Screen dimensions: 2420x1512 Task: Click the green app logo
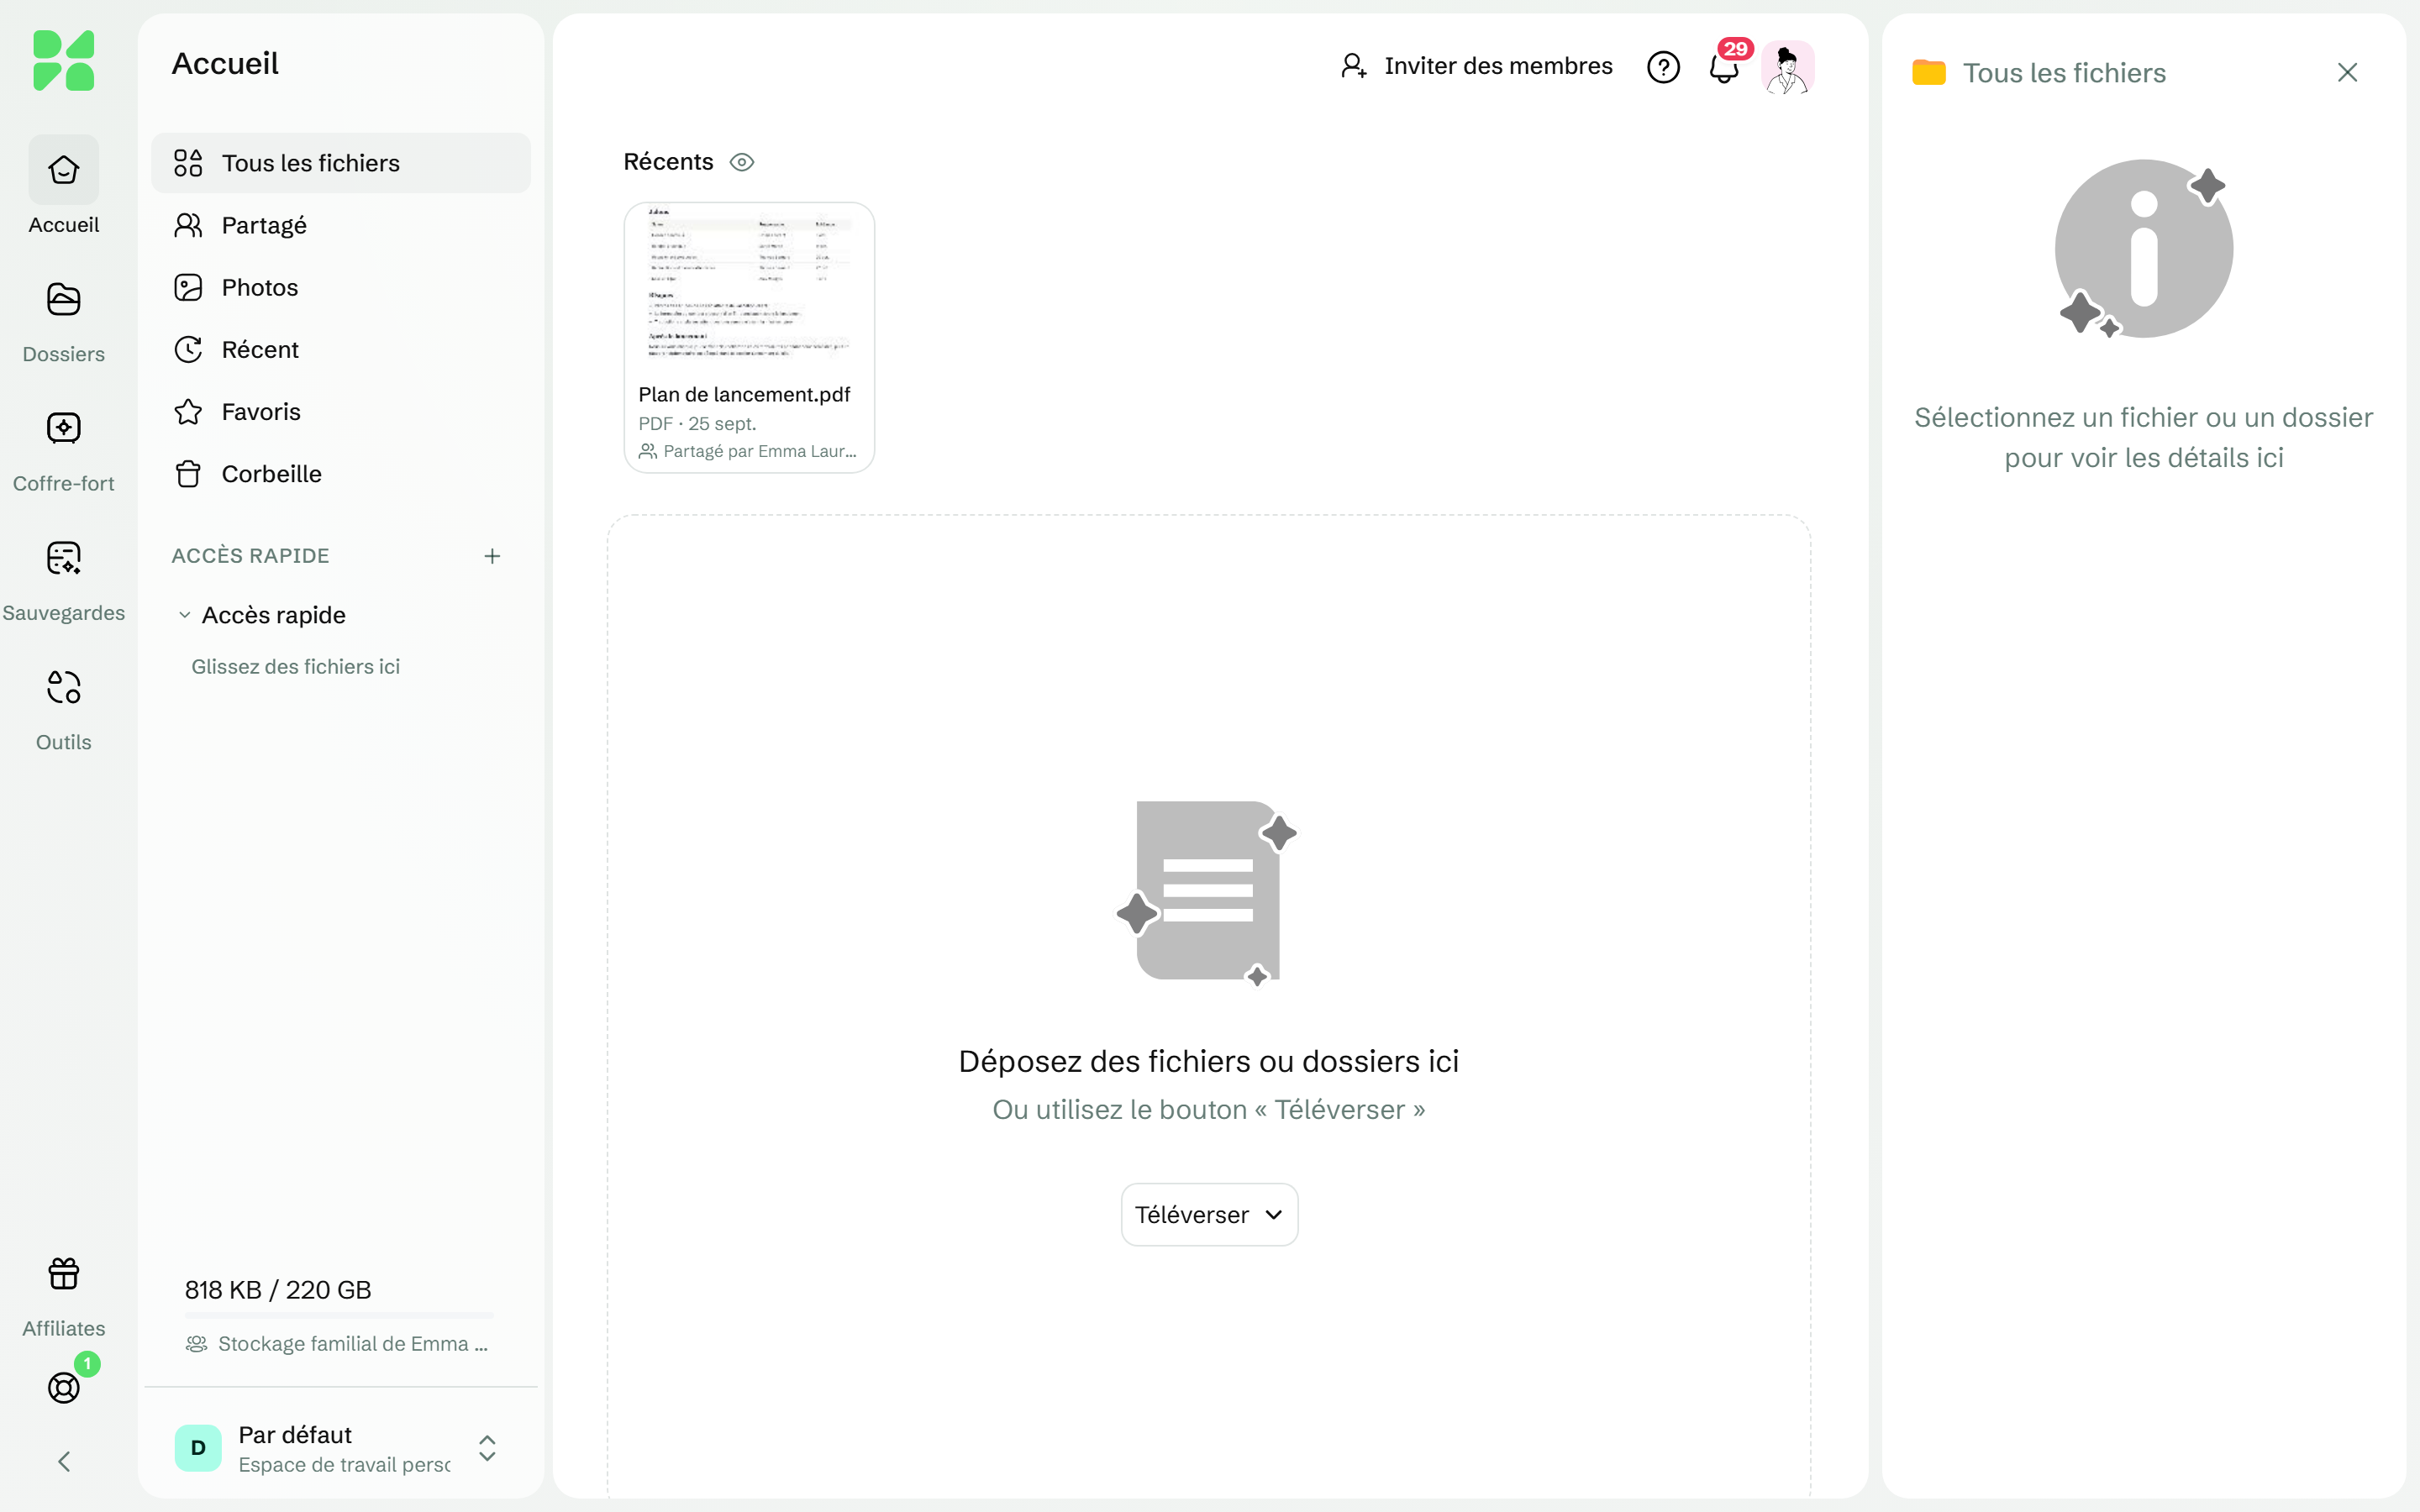point(63,60)
